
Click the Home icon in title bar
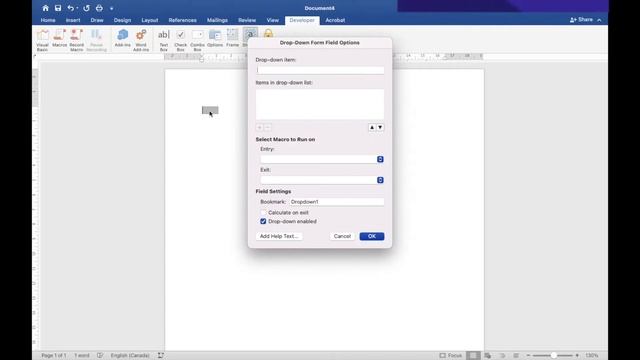(x=45, y=8)
